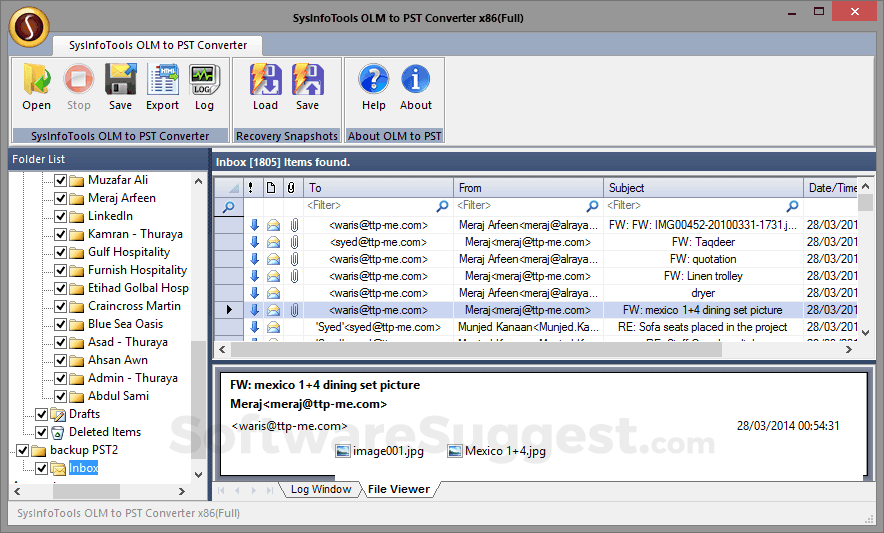Open the About info icon

click(416, 79)
